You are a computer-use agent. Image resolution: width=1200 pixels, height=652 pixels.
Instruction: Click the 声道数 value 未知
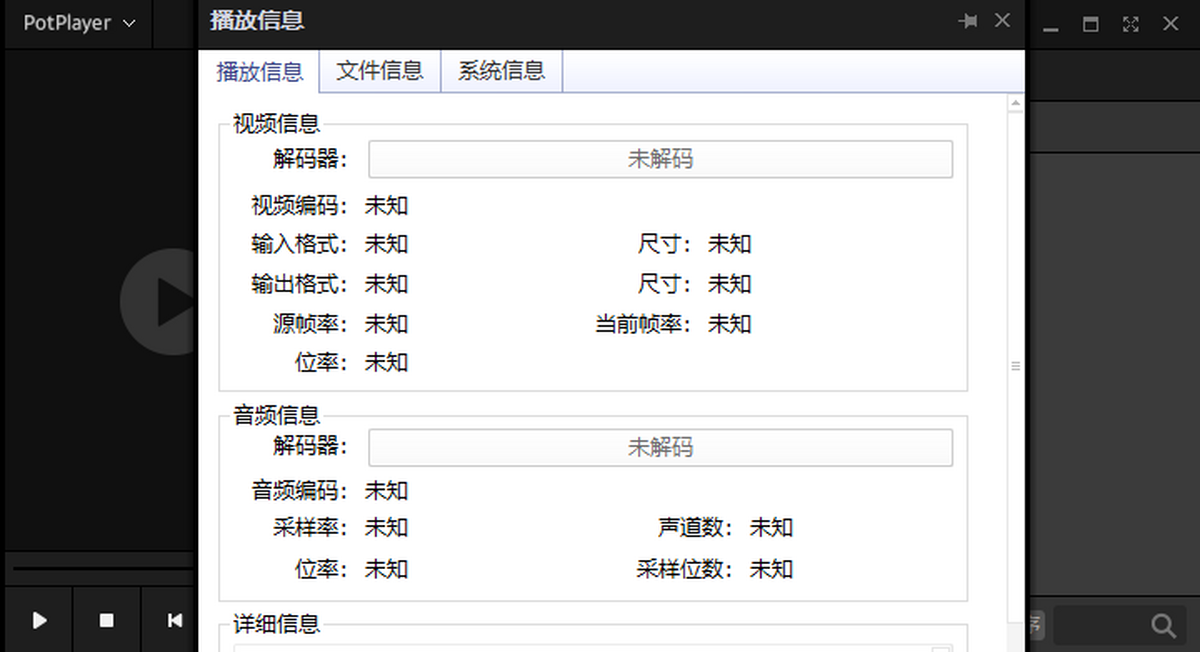[x=771, y=527]
